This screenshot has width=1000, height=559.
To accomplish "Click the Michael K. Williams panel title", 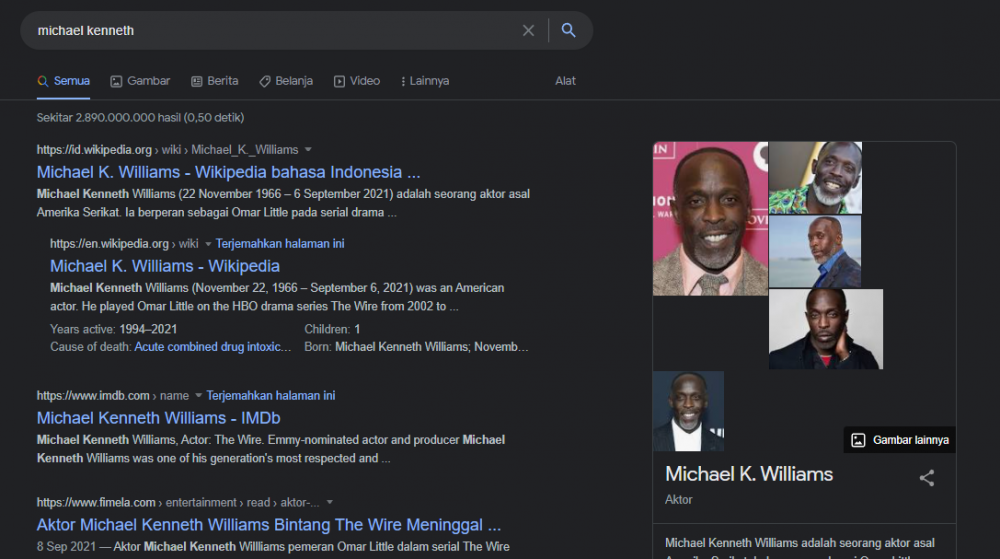I will (749, 474).
